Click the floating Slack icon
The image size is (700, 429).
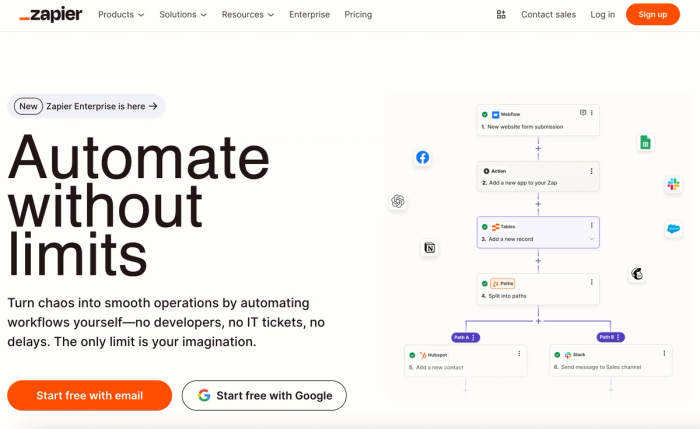click(673, 184)
